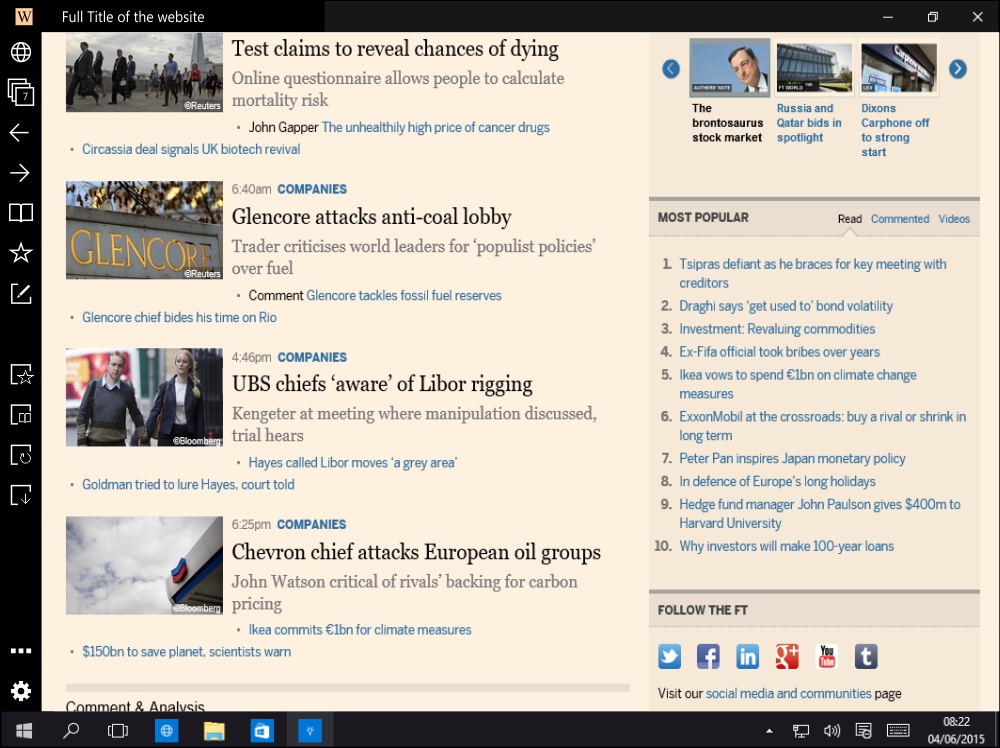Switch to the Videos tab in Most Popular
The width and height of the screenshot is (1000, 748).
pos(954,219)
